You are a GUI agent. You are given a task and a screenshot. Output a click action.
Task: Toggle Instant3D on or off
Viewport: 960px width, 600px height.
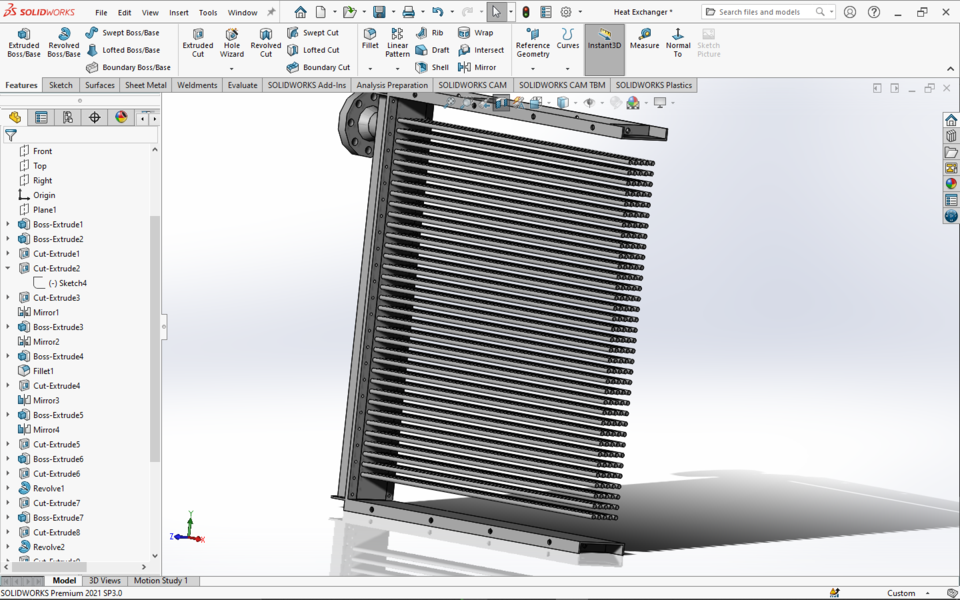pyautogui.click(x=603, y=40)
